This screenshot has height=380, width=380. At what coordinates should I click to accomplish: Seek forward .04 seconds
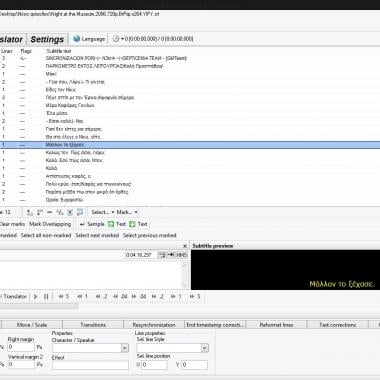139,297
